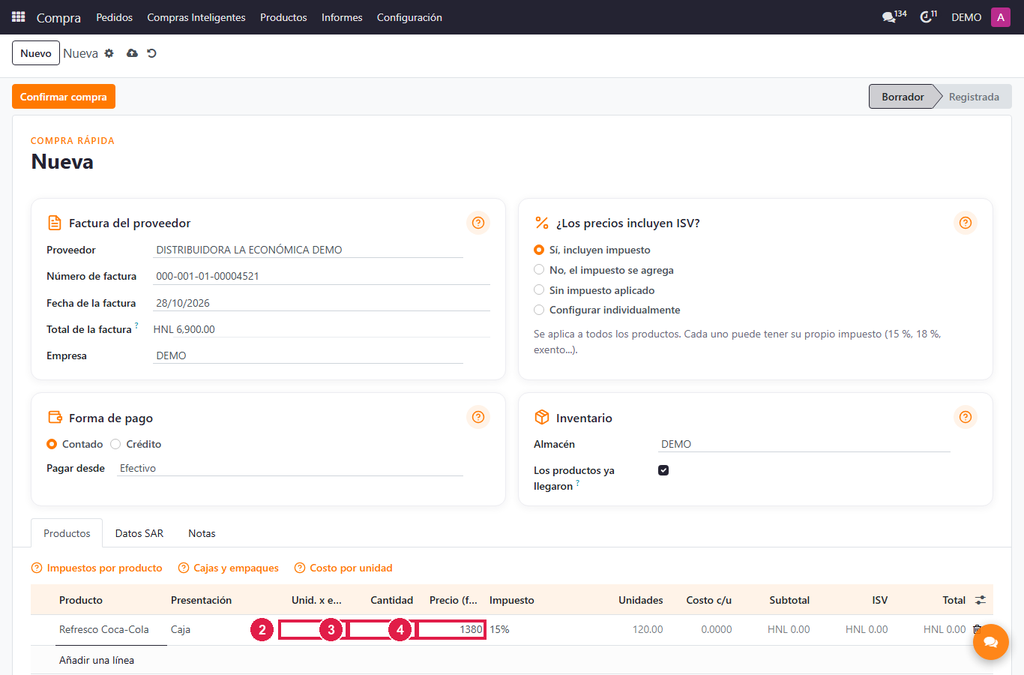Open the live chat bubble
The image size is (1024, 675).
pos(991,642)
